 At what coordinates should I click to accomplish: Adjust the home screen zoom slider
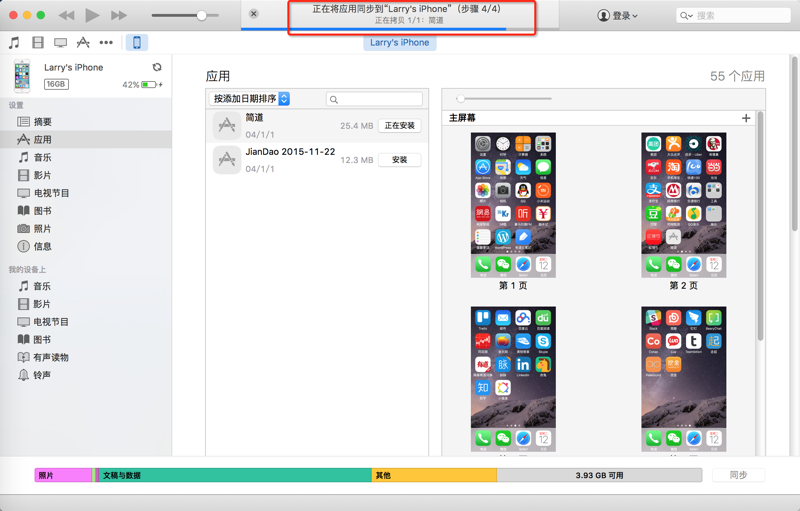[461, 98]
